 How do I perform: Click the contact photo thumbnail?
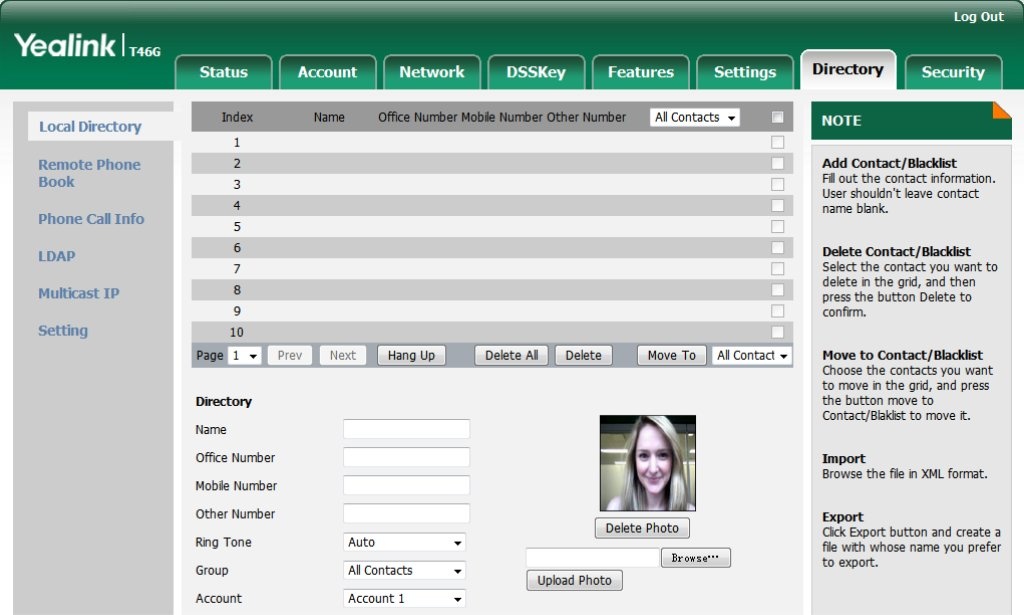[x=647, y=463]
